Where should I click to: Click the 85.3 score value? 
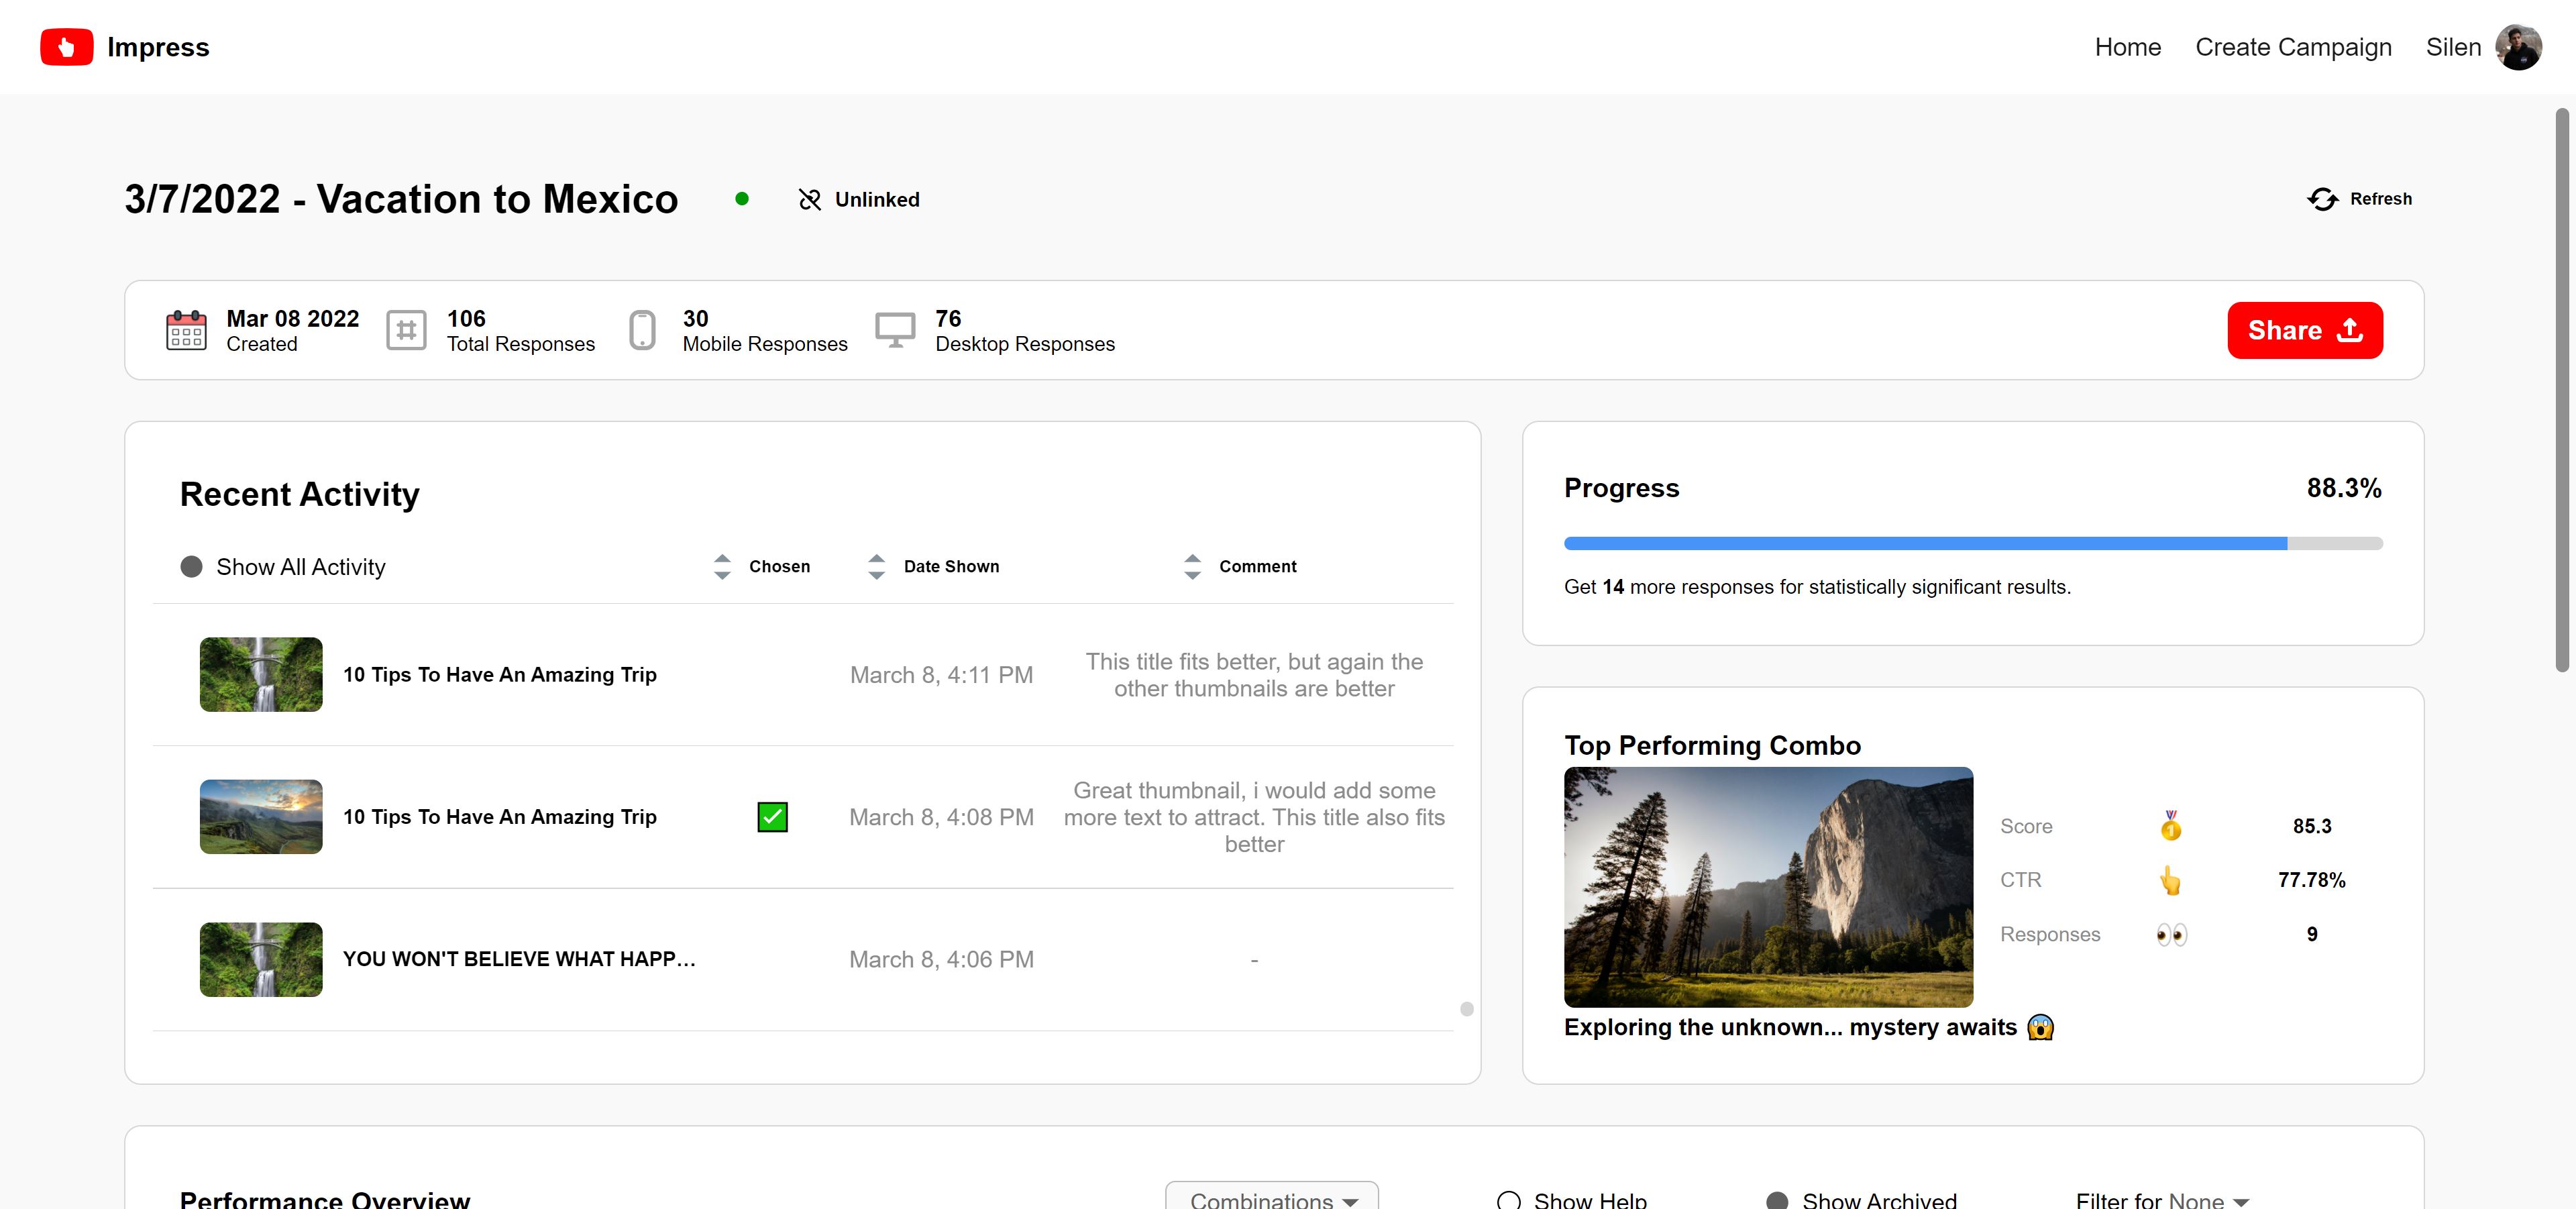[2311, 826]
